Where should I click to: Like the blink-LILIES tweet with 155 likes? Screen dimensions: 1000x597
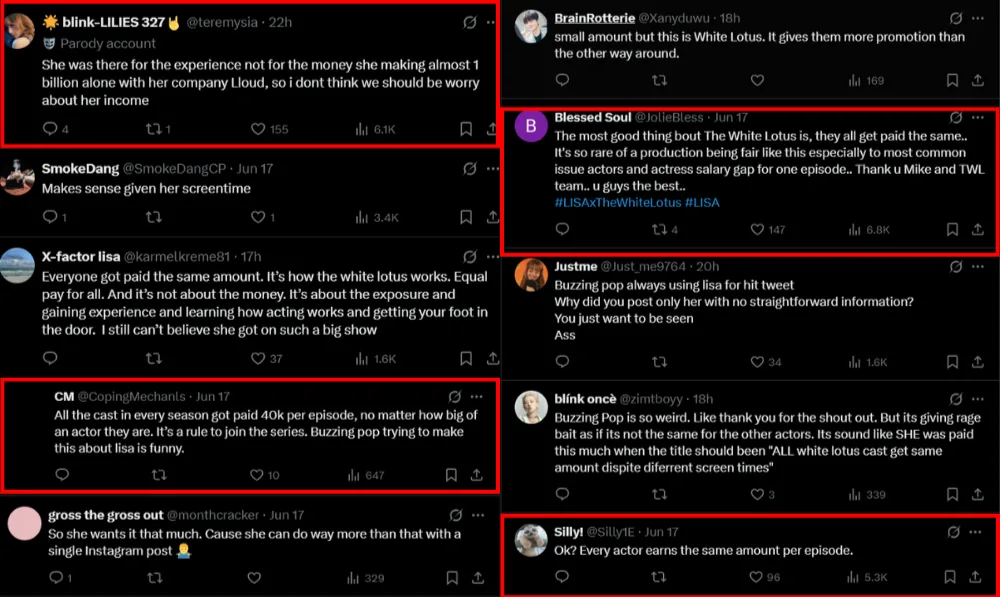257,129
